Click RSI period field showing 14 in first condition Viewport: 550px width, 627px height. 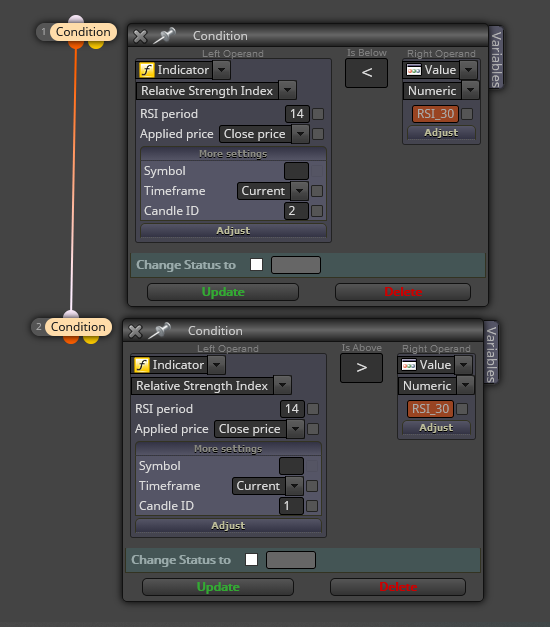297,114
